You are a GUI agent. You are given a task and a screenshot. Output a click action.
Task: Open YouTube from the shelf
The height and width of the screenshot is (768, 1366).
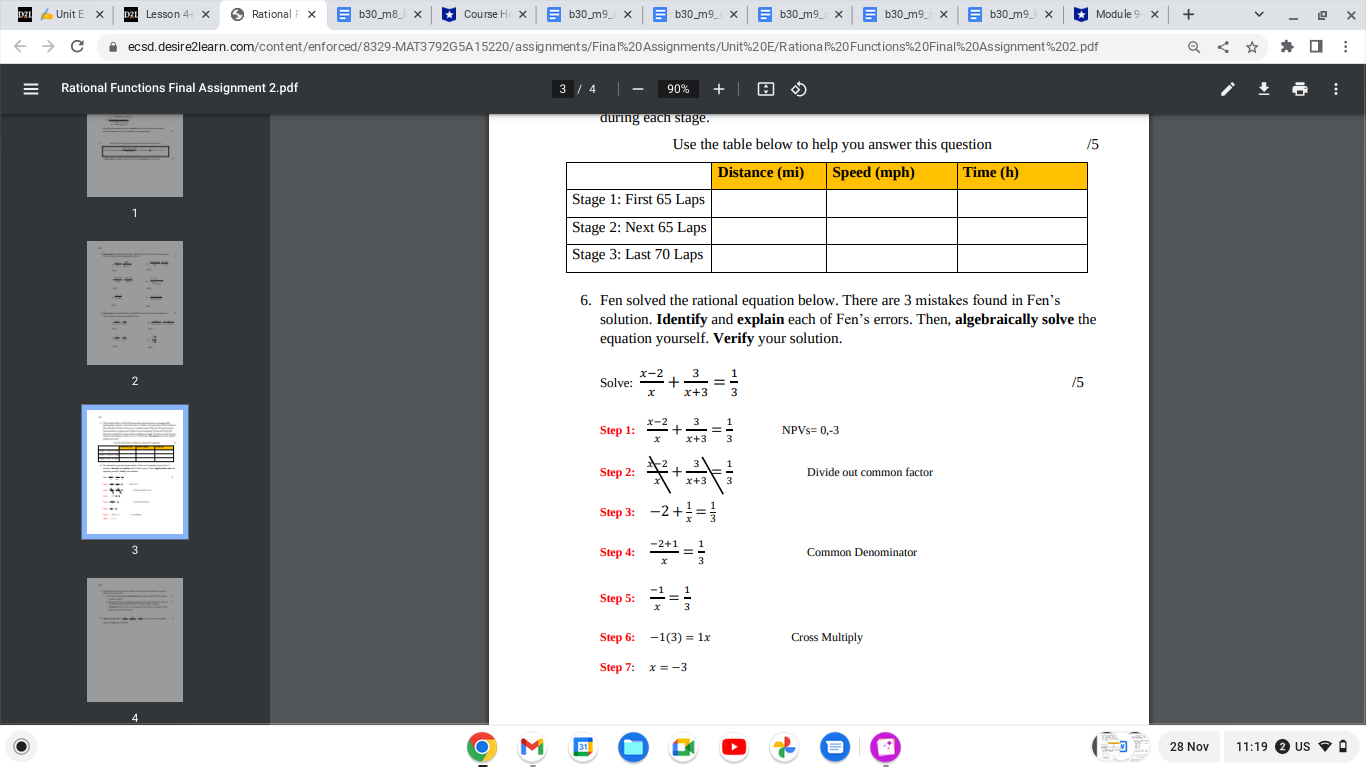(x=734, y=747)
